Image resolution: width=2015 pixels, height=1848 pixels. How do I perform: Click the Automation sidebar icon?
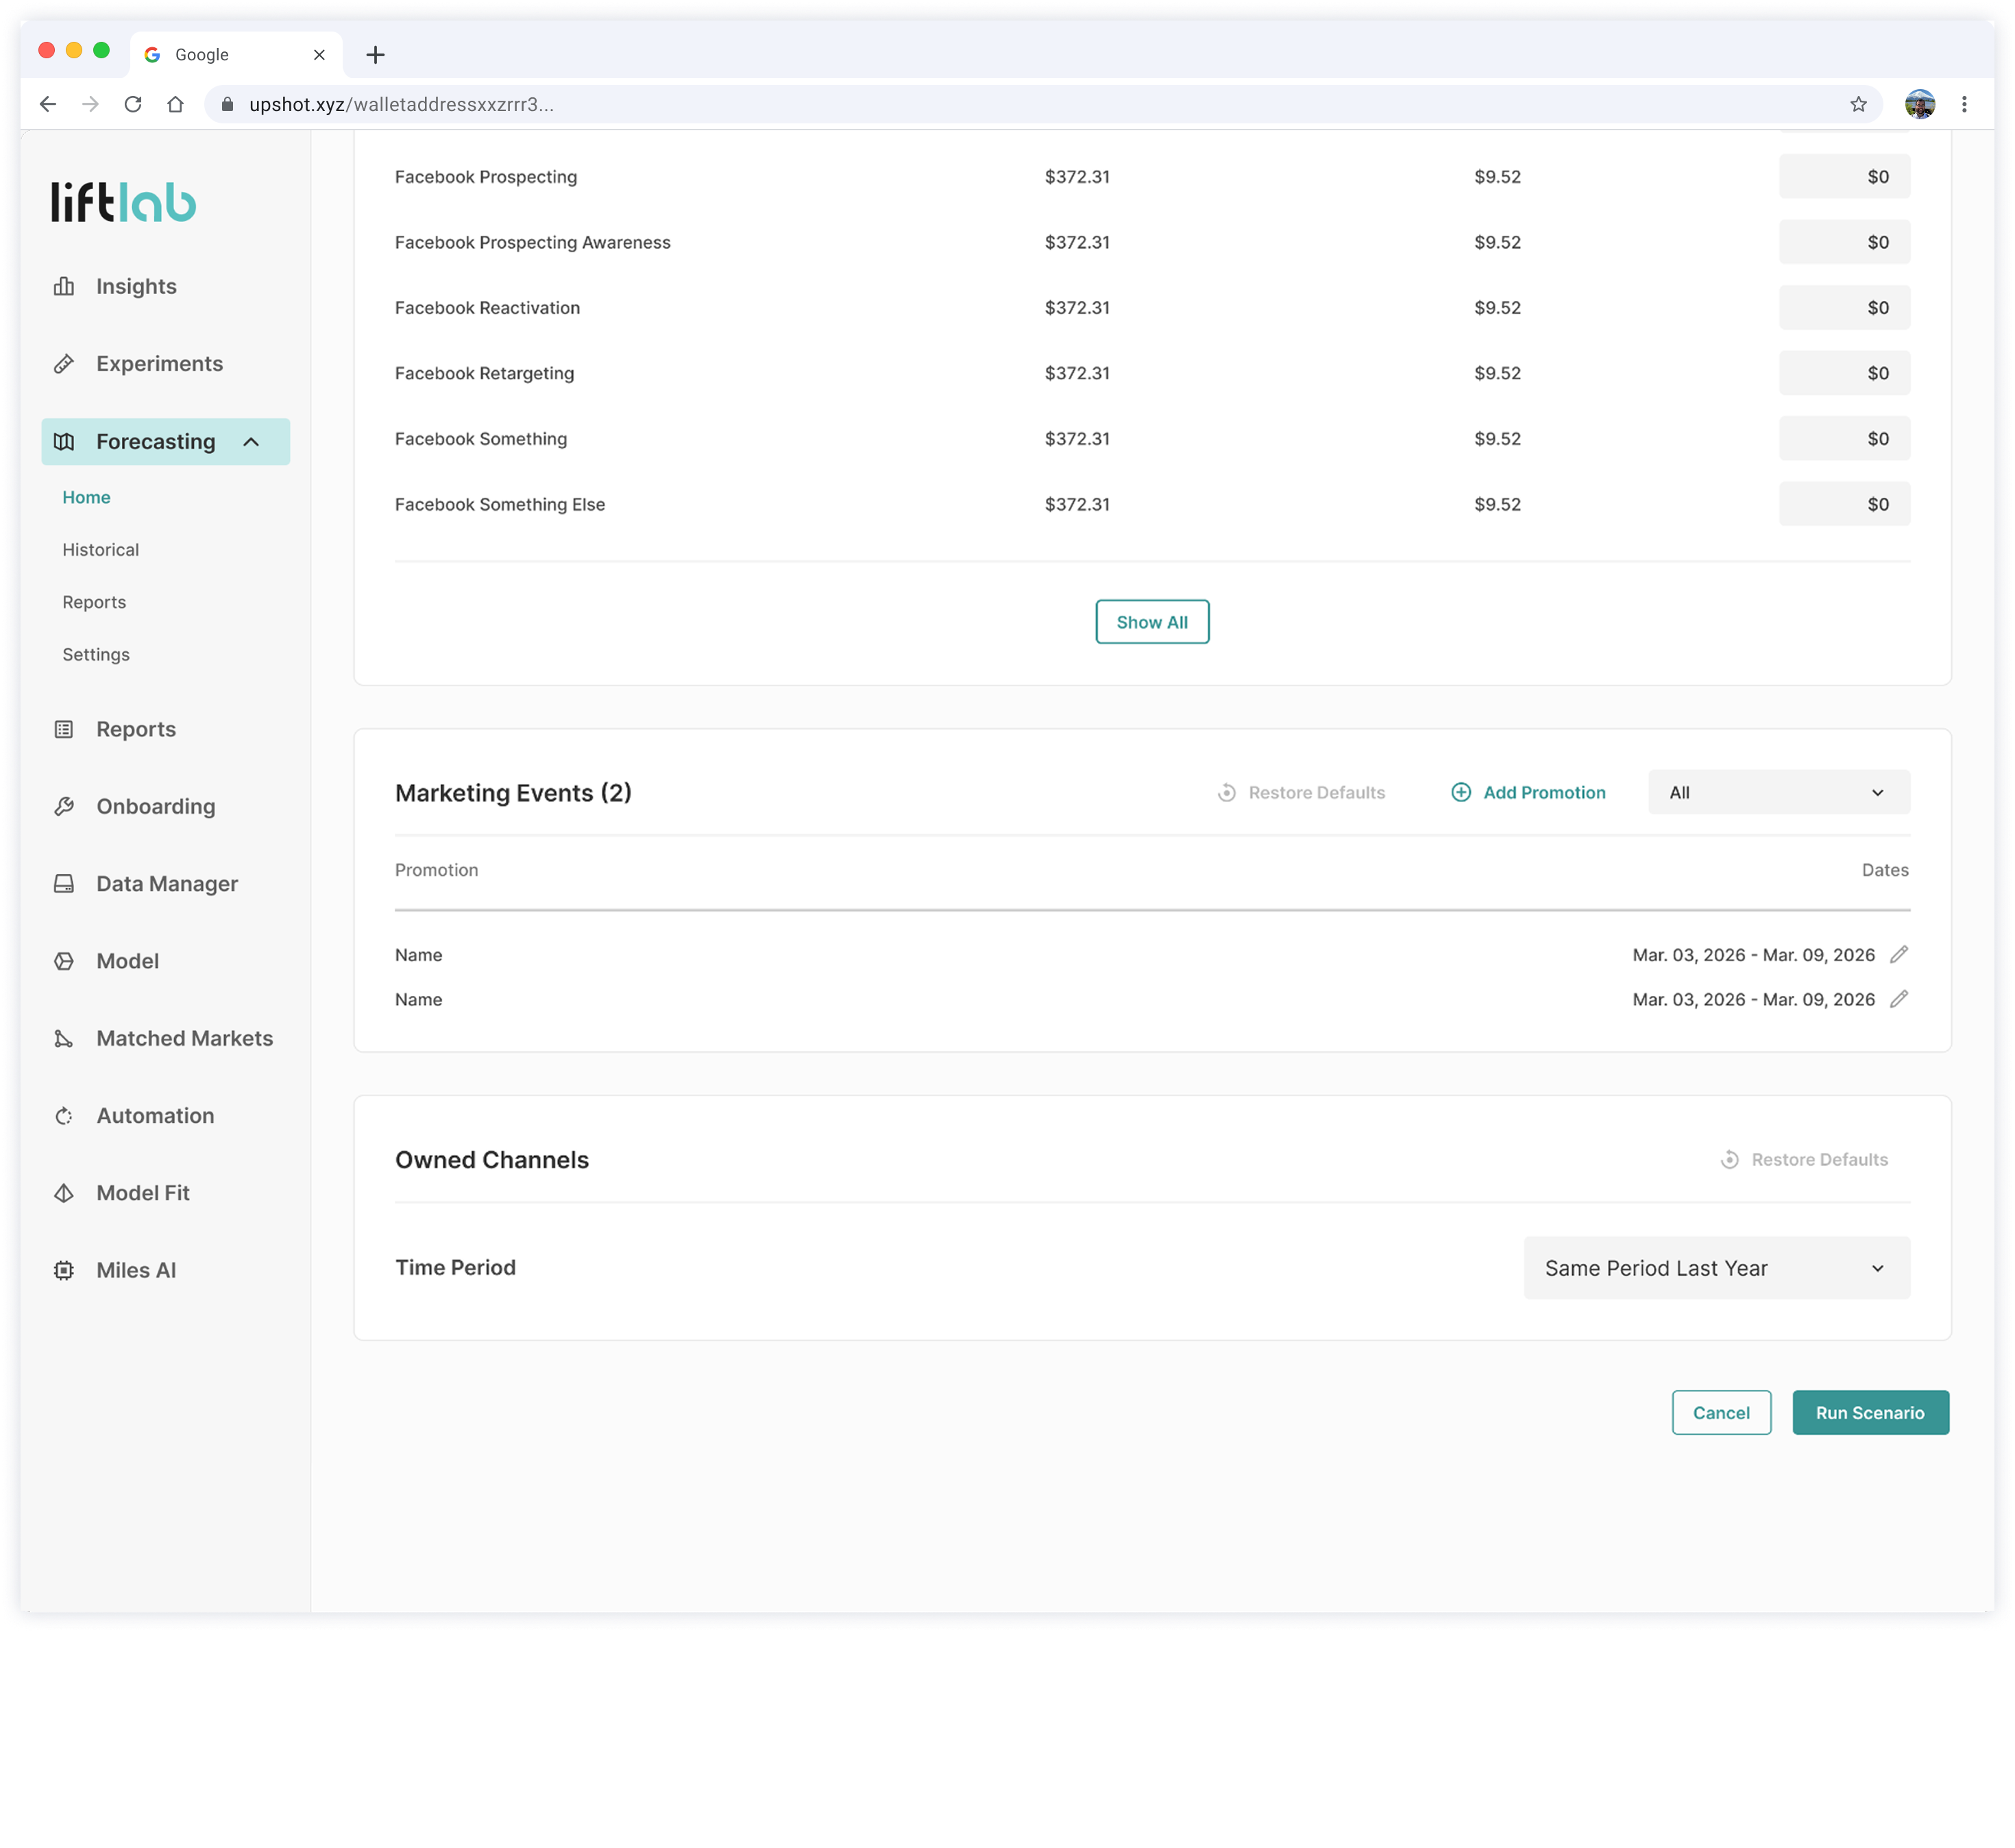(64, 1116)
